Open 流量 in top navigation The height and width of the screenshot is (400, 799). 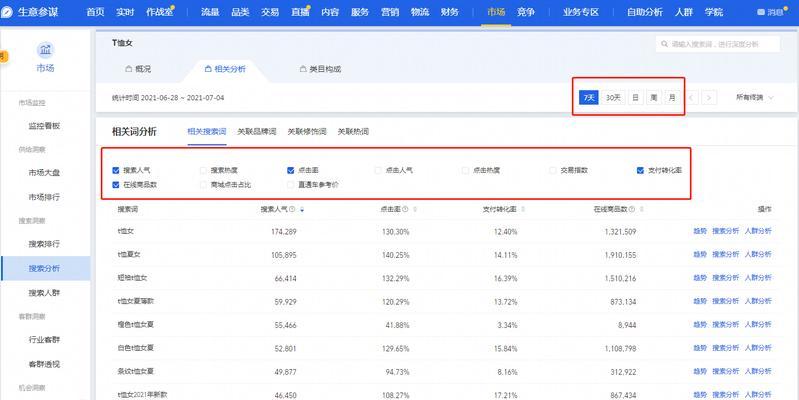click(210, 12)
